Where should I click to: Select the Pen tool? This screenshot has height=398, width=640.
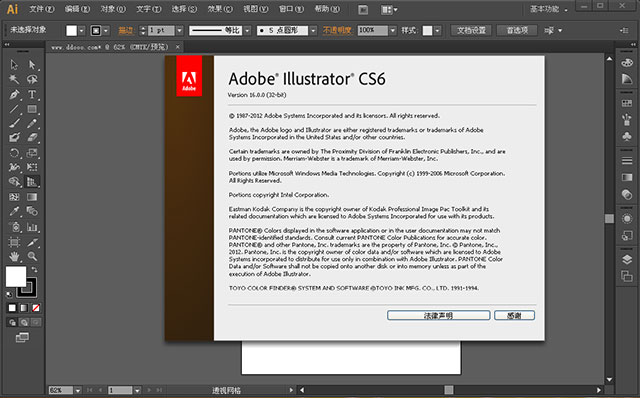coord(14,94)
